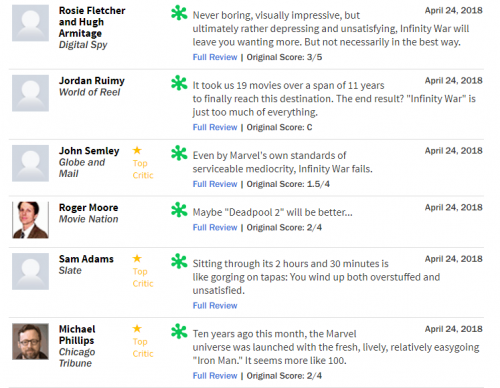
Task: Click the World of Reel publication name
Action: click(89, 92)
